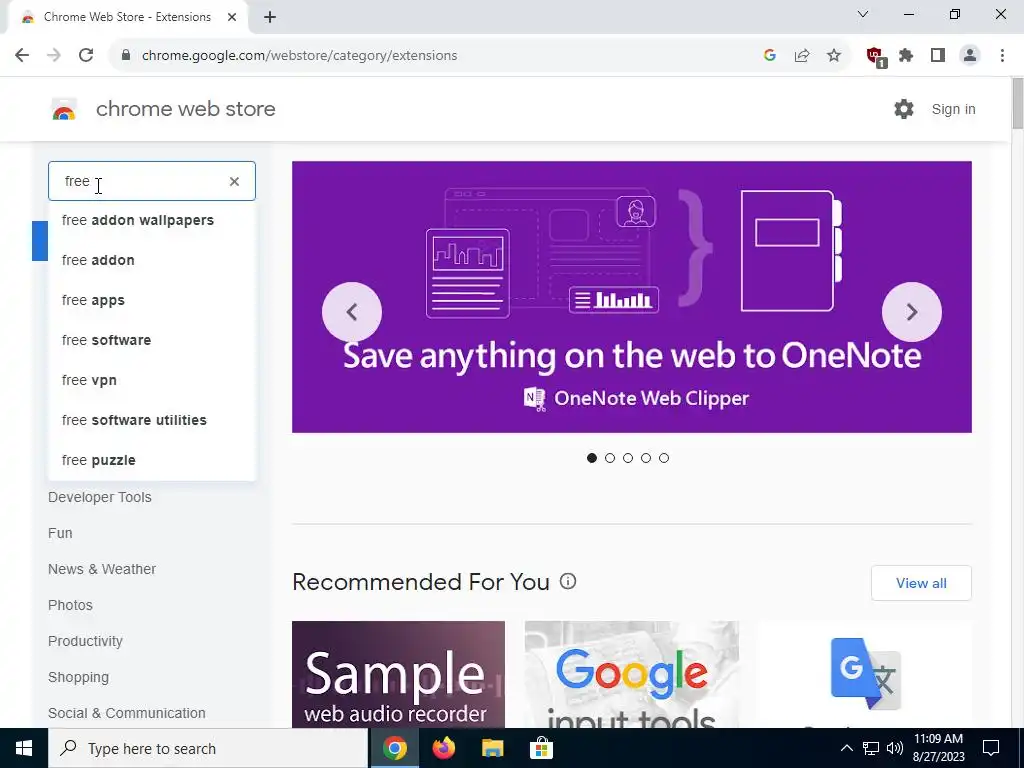Open the volume tray icon

tap(895, 748)
